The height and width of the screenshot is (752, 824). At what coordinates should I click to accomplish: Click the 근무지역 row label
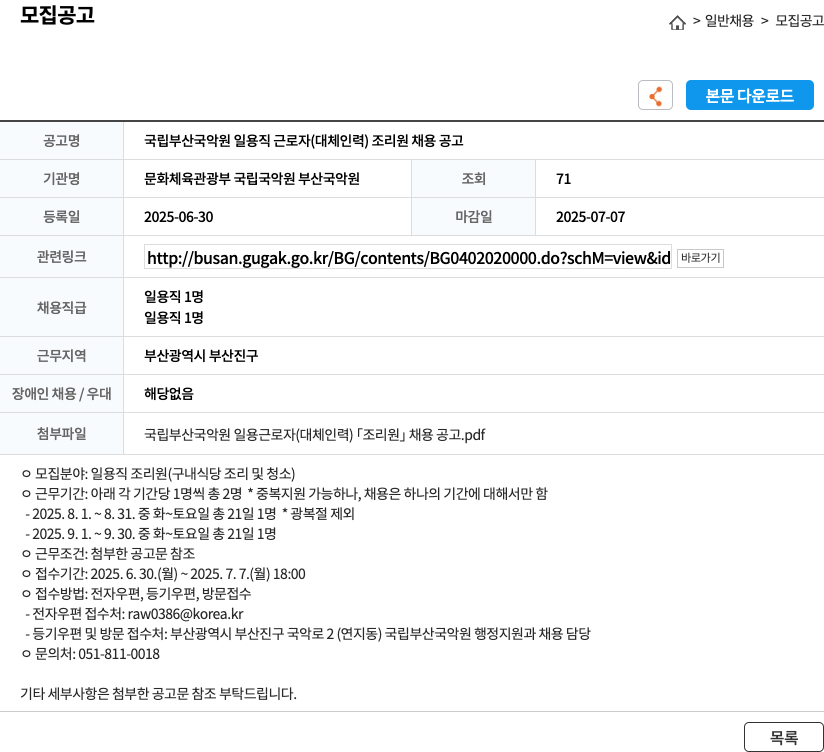(61, 356)
